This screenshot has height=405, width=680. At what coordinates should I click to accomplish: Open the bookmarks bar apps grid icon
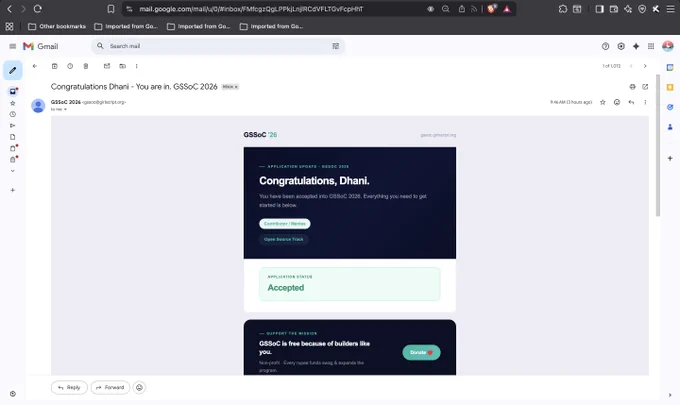tap(9, 26)
